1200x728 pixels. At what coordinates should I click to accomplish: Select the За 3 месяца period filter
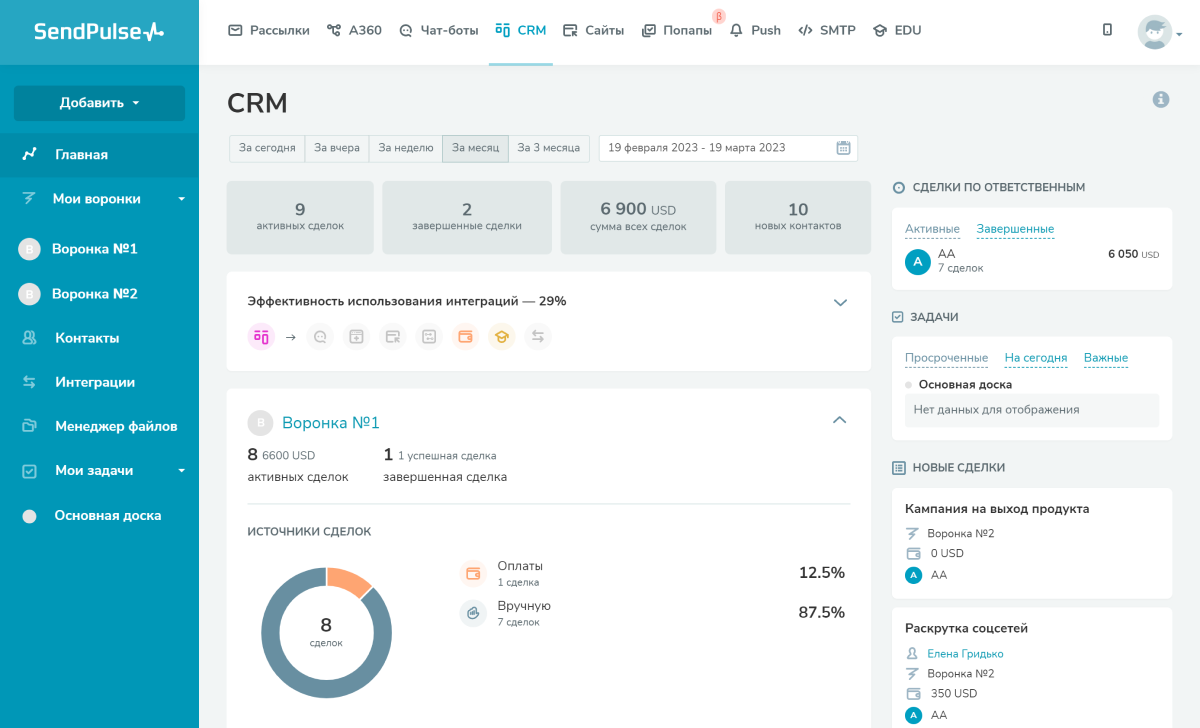548,148
